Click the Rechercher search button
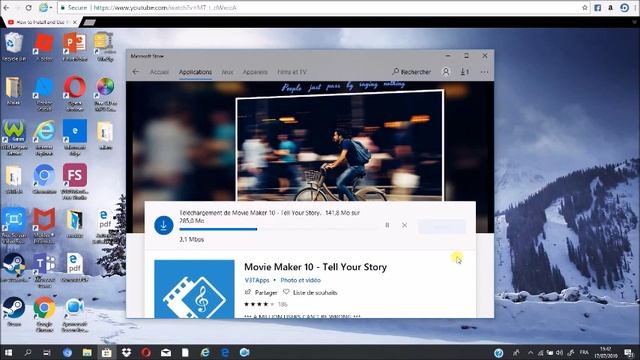Viewport: 640px width, 360px height. coord(411,72)
